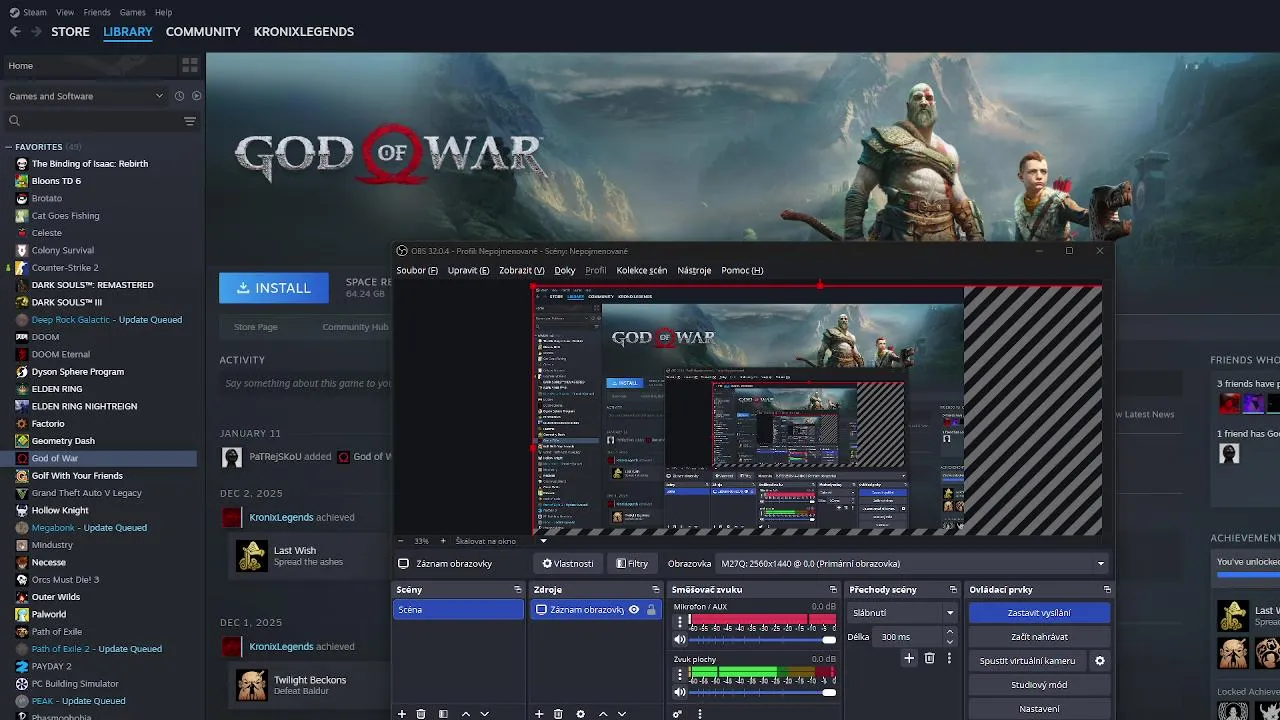Open virtual camera settings gear
The height and width of the screenshot is (720, 1280).
coord(1100,661)
